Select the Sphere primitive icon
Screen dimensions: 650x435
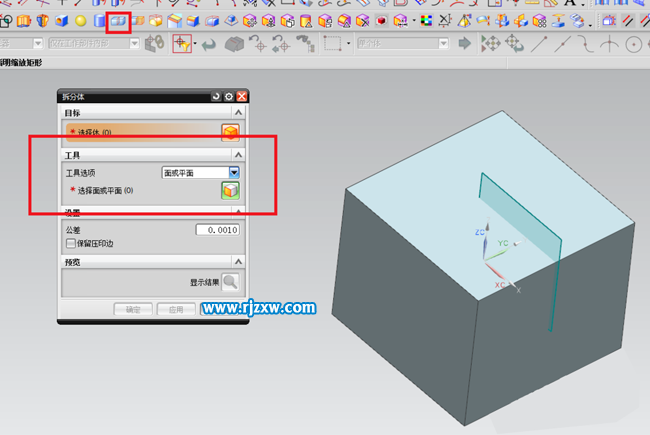pos(81,21)
